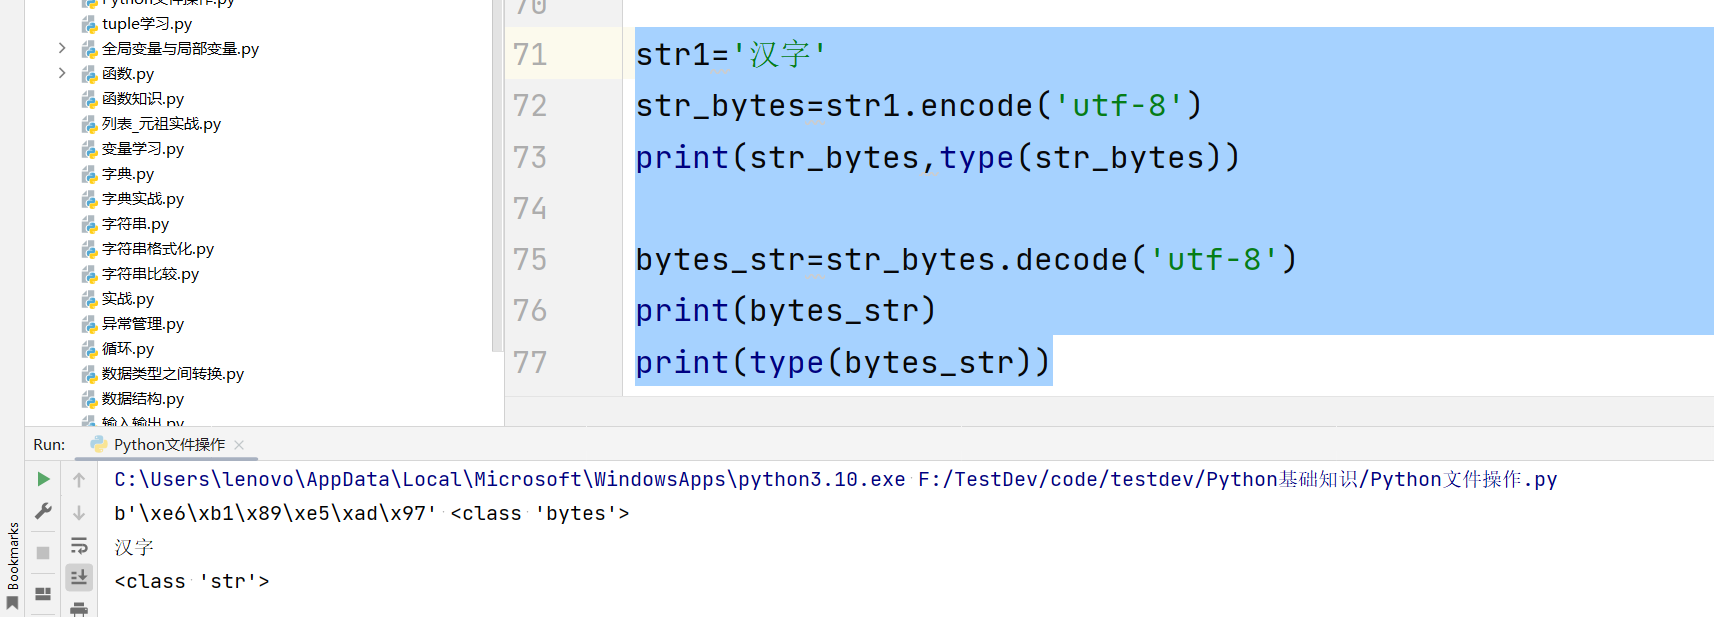Select 字符串格式化.py in project tree

click(x=158, y=249)
